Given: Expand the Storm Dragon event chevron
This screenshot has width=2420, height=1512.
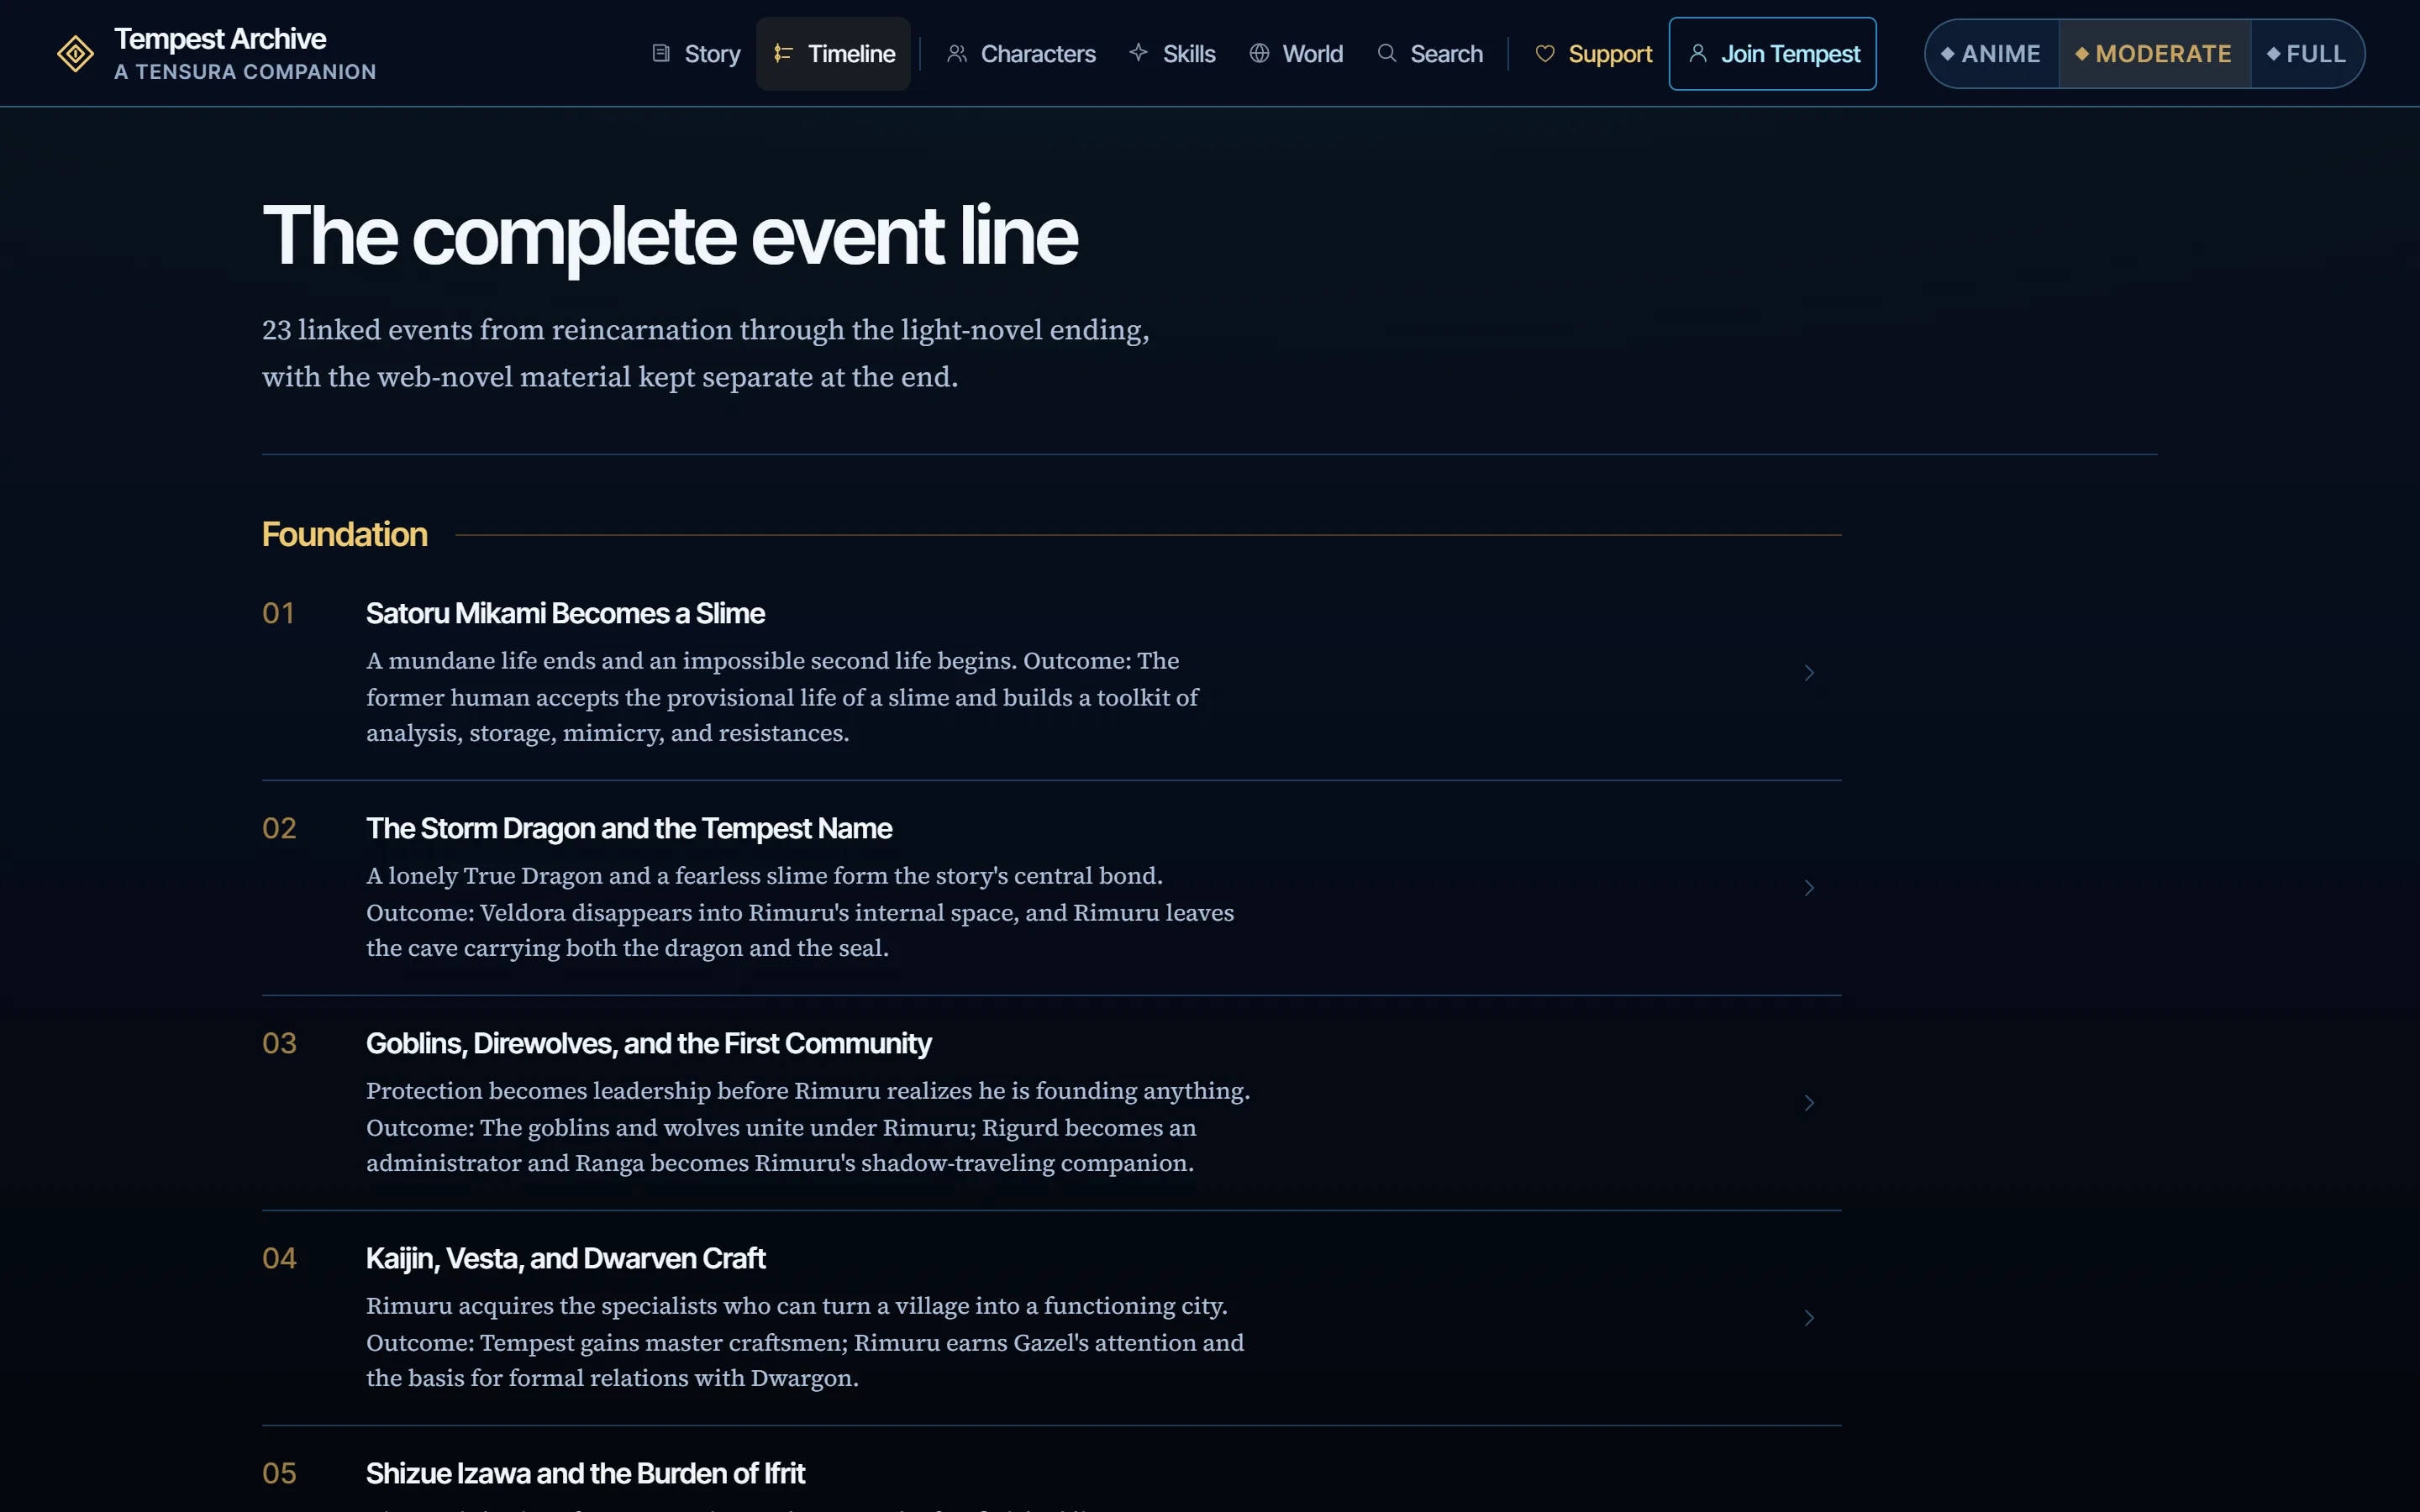Looking at the screenshot, I should (x=1809, y=888).
